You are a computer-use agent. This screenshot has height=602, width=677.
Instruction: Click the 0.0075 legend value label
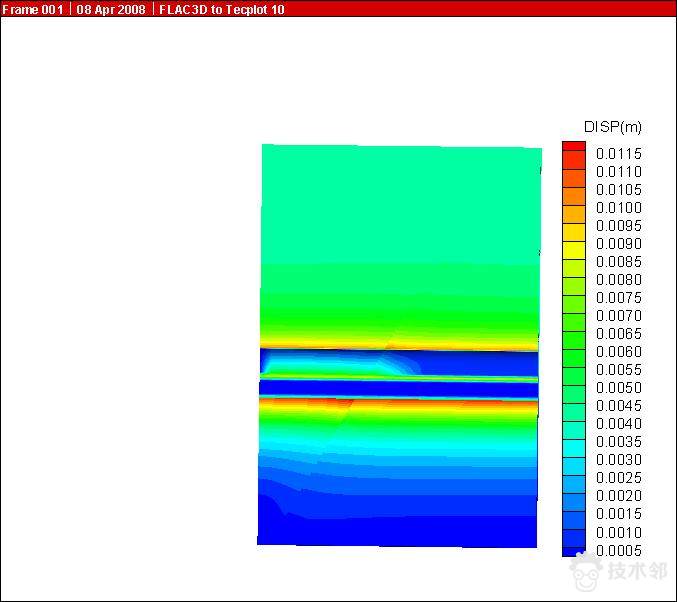(618, 298)
